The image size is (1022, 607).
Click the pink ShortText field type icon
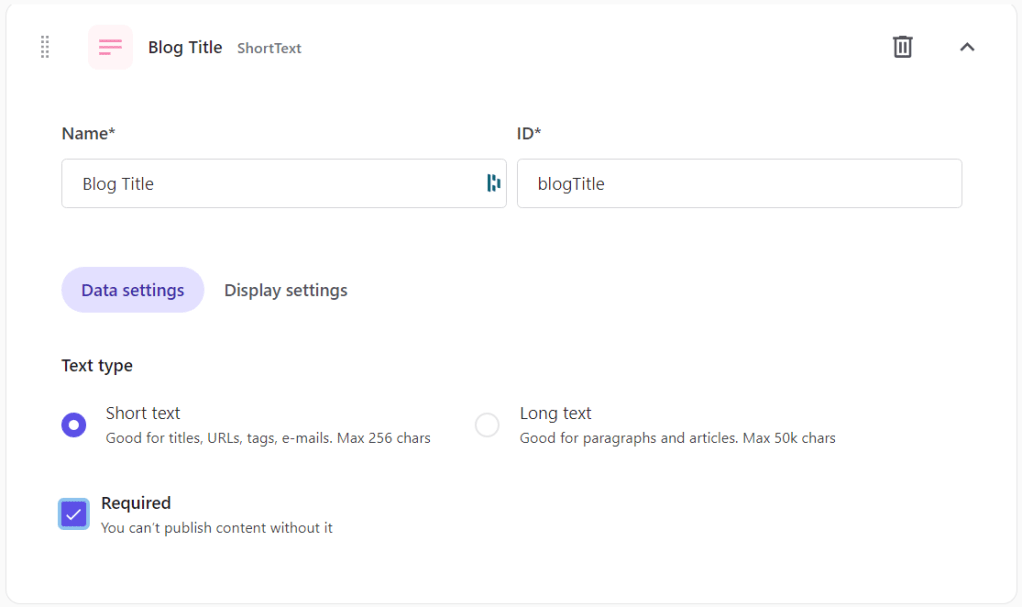click(x=110, y=47)
